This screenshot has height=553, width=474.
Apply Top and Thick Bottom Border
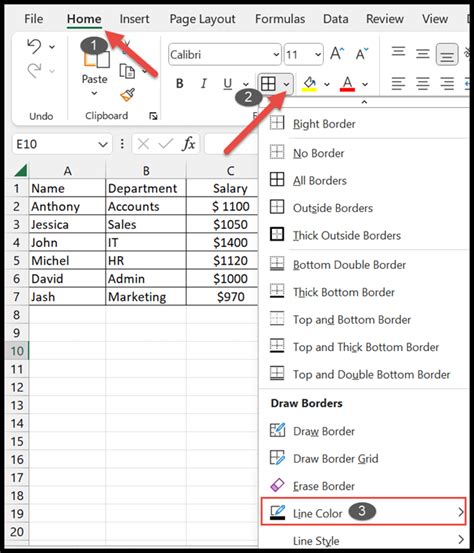[x=363, y=347]
